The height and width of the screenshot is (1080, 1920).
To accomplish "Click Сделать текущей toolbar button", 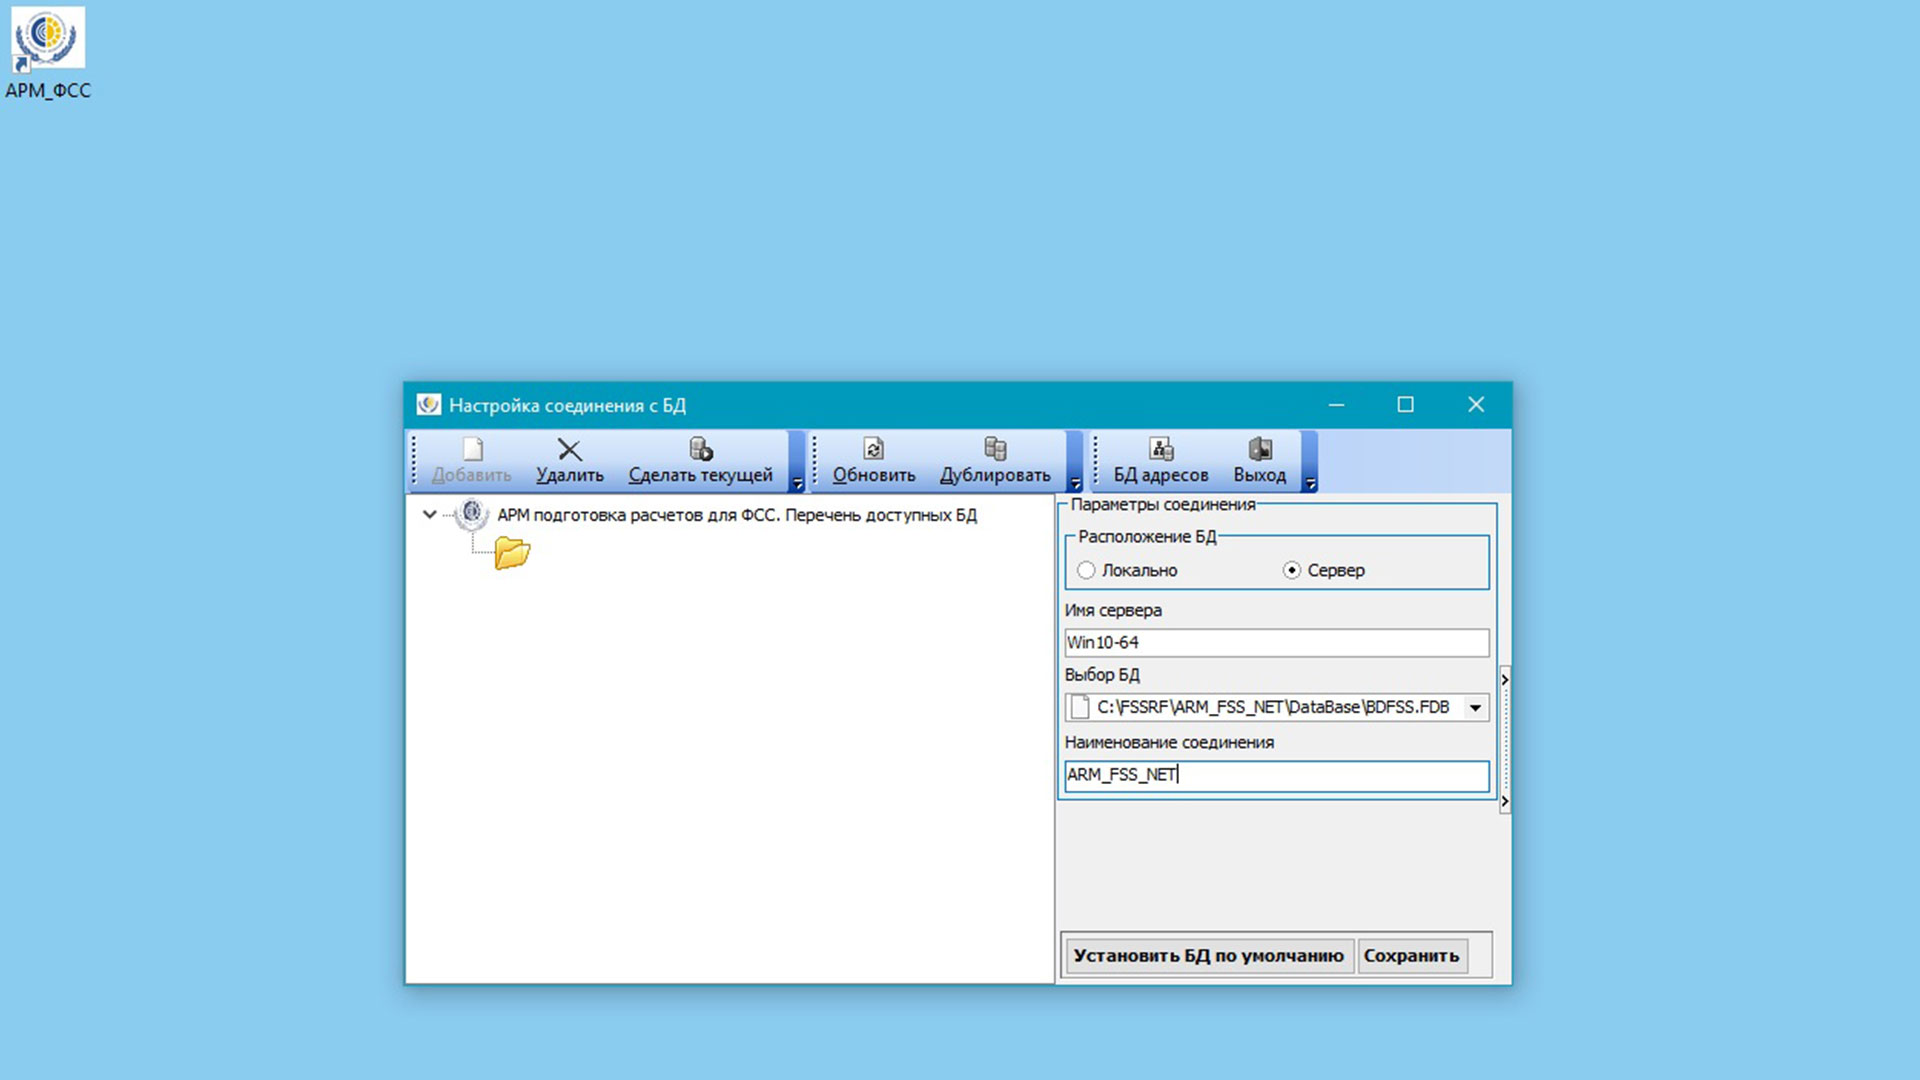I will point(700,461).
